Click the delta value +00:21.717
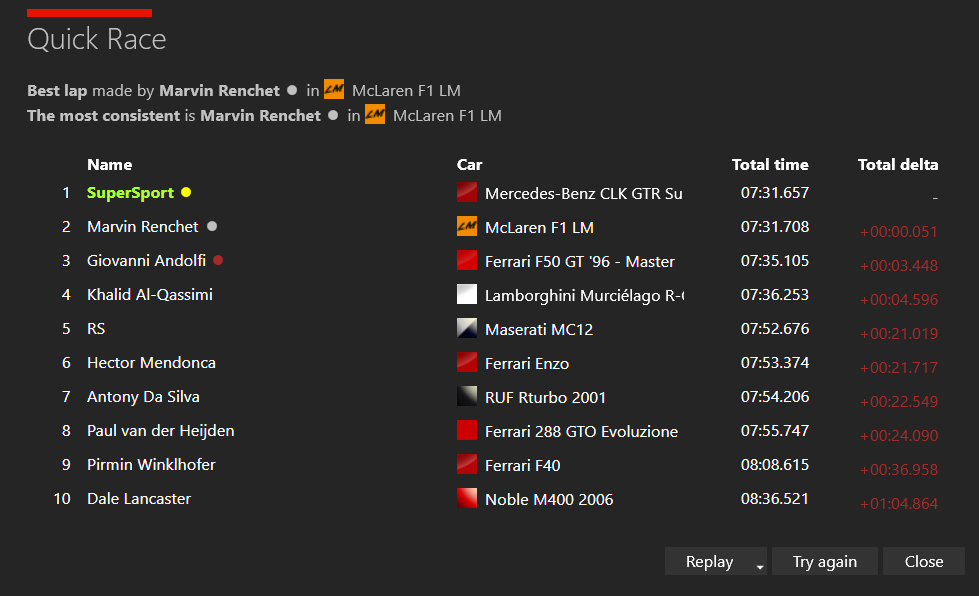The width and height of the screenshot is (979, 596). click(899, 368)
